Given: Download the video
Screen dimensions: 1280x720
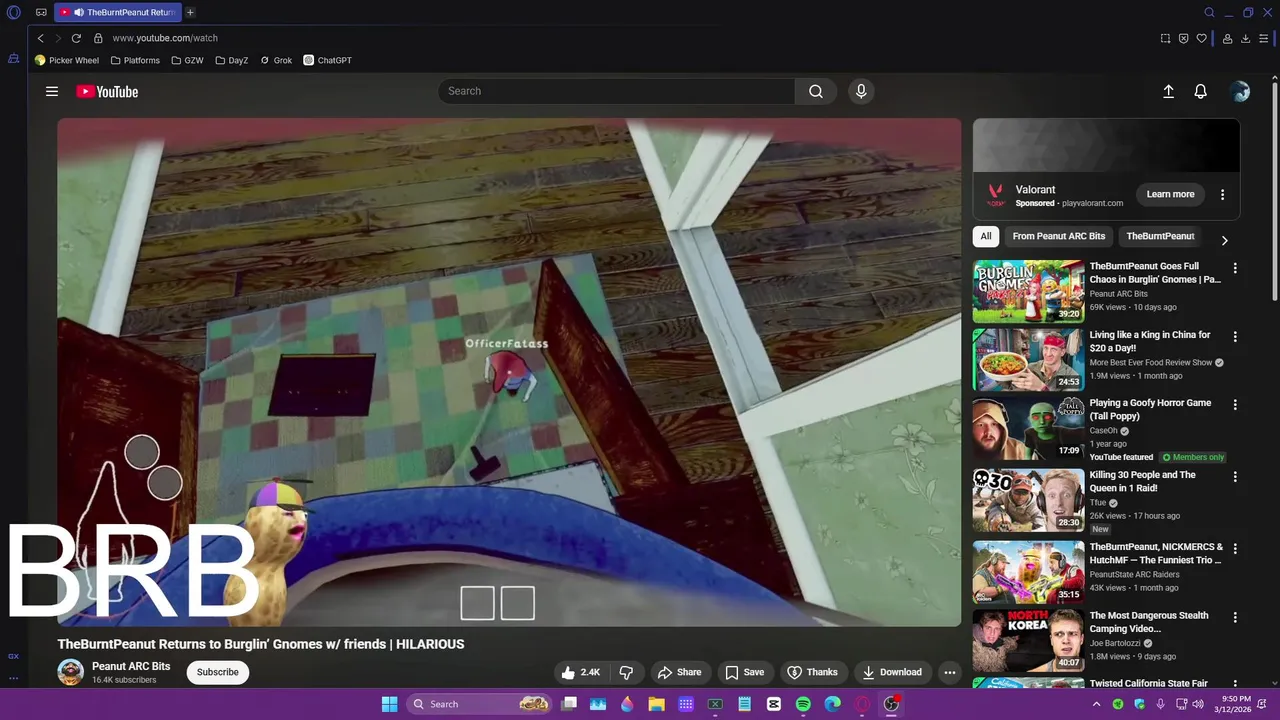Looking at the screenshot, I should [892, 672].
